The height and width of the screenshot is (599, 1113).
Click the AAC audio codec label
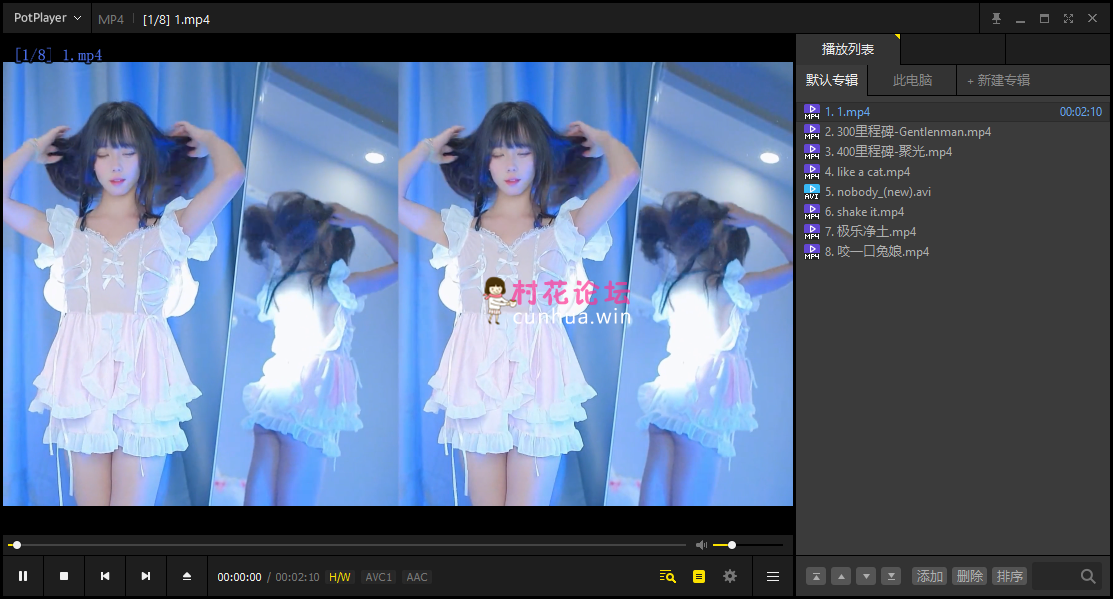(417, 577)
